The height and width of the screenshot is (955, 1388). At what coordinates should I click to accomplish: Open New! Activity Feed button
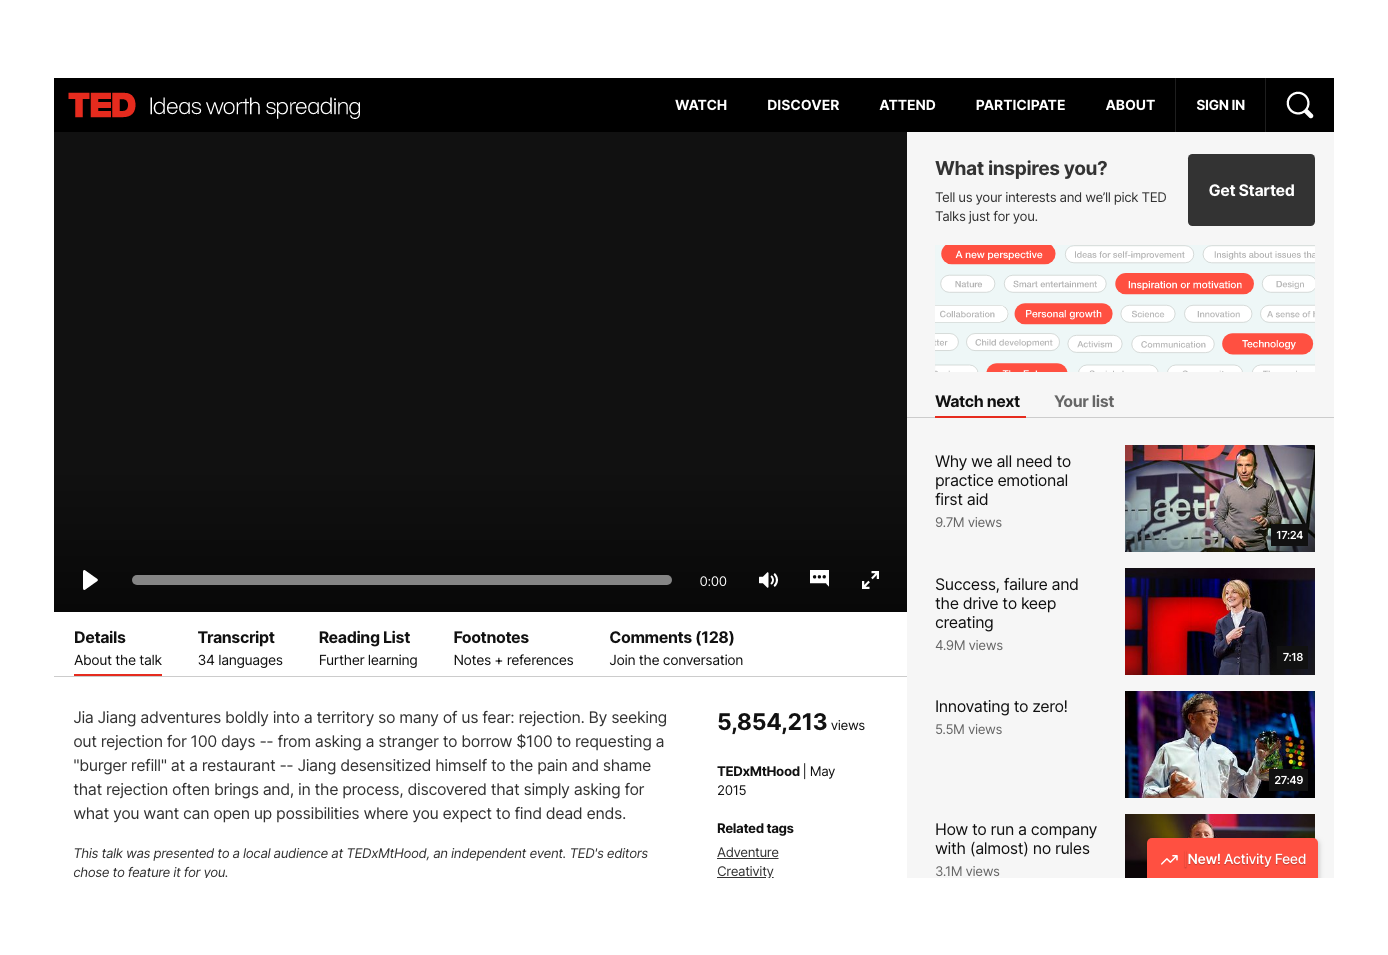point(1232,859)
